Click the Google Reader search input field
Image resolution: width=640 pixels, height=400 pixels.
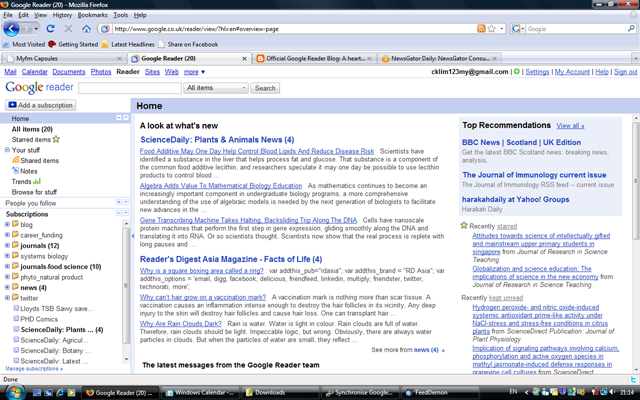[x=130, y=88]
